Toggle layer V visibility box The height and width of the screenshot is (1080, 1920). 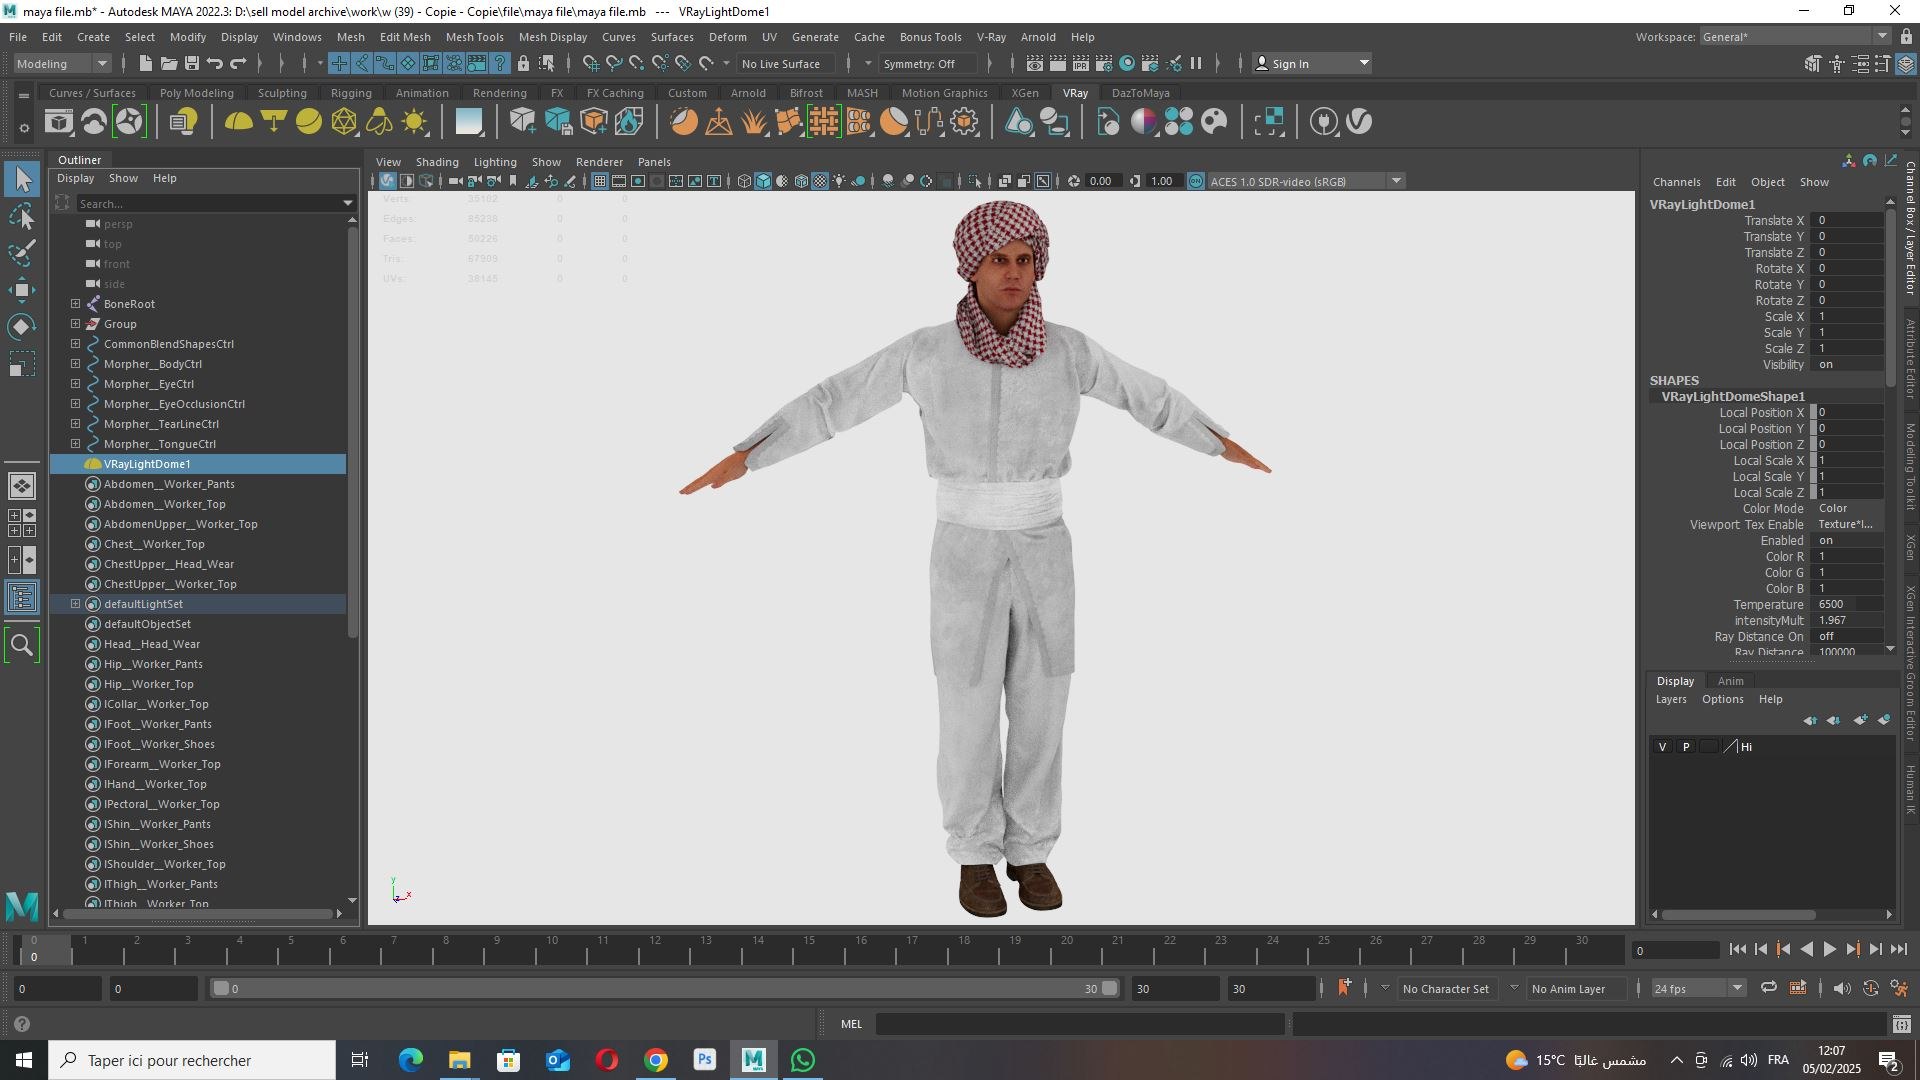click(1662, 747)
